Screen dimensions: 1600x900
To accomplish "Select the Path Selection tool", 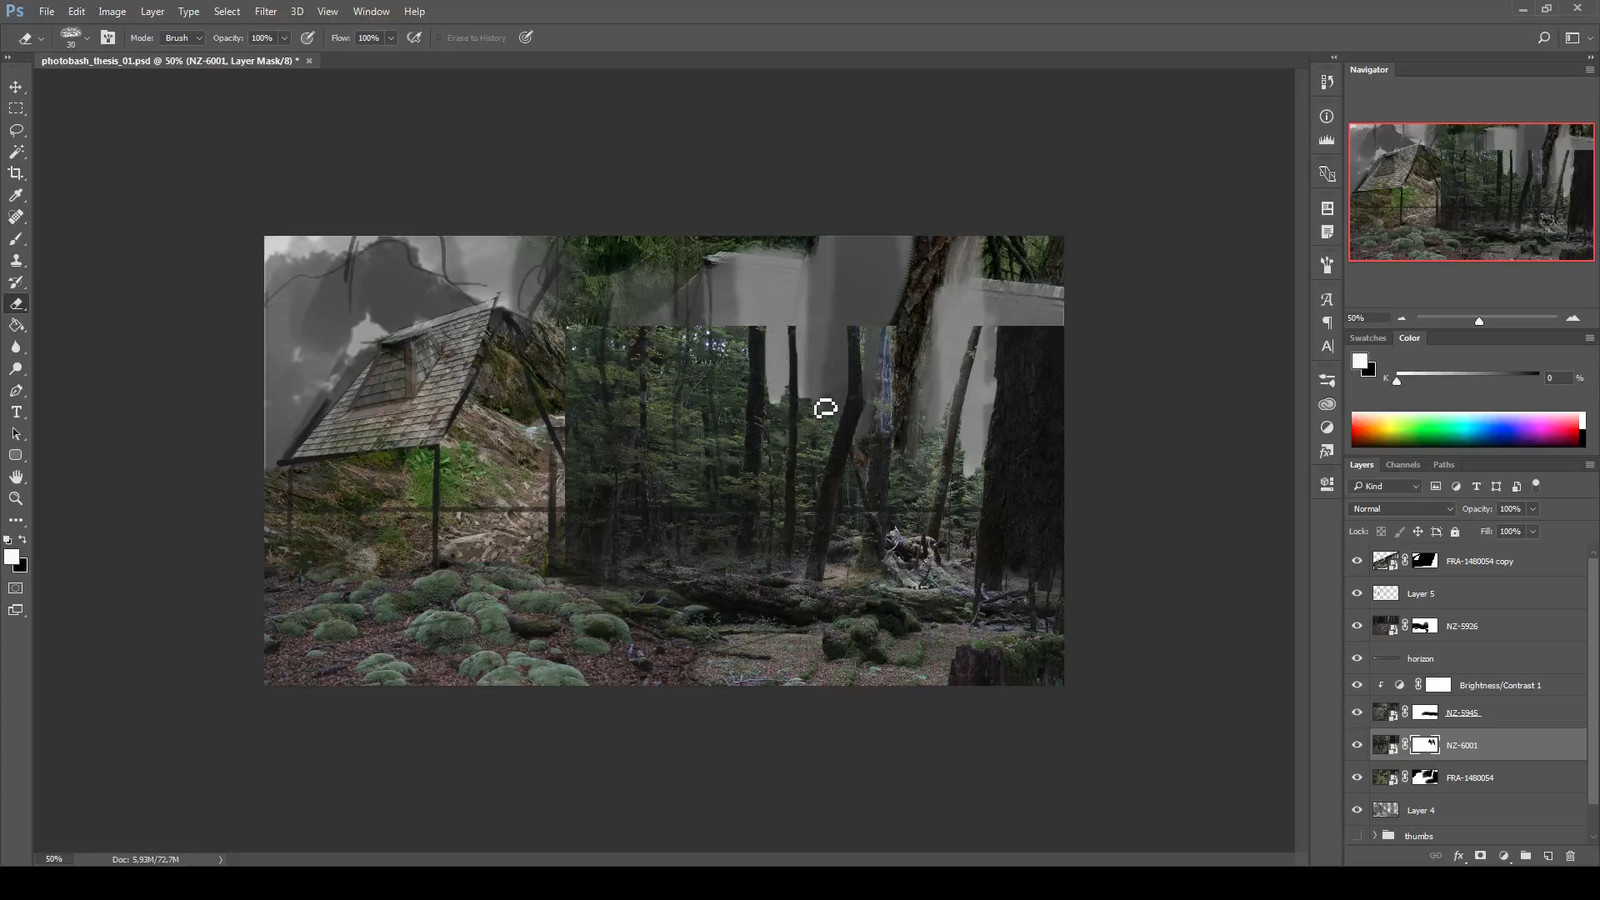I will [16, 434].
